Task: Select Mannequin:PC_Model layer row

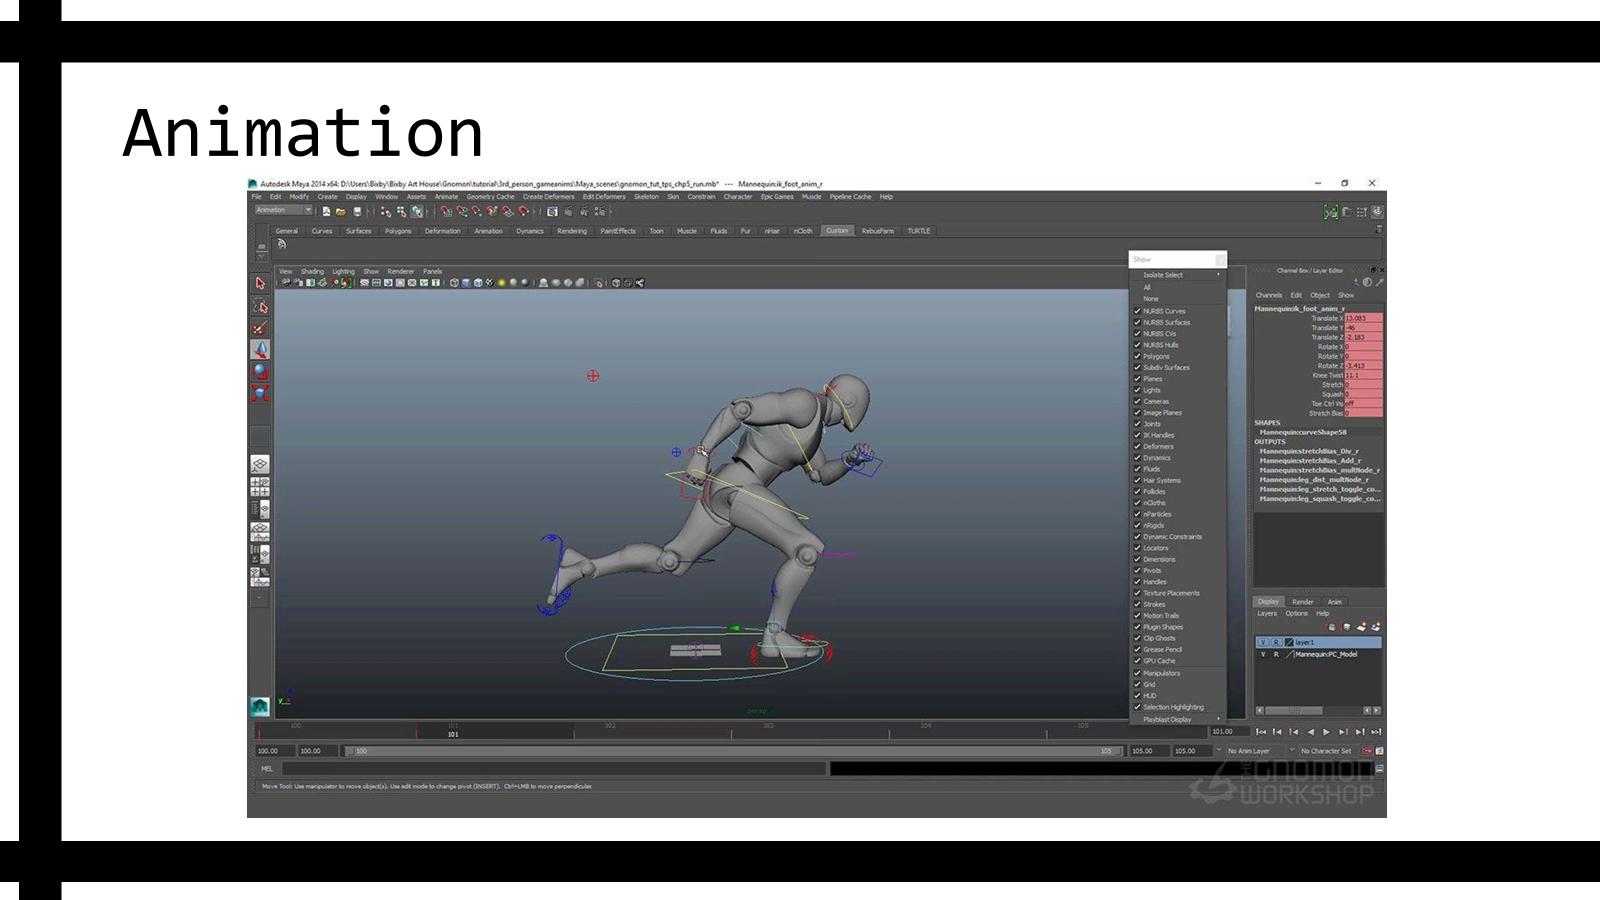Action: pyautogui.click(x=1318, y=654)
